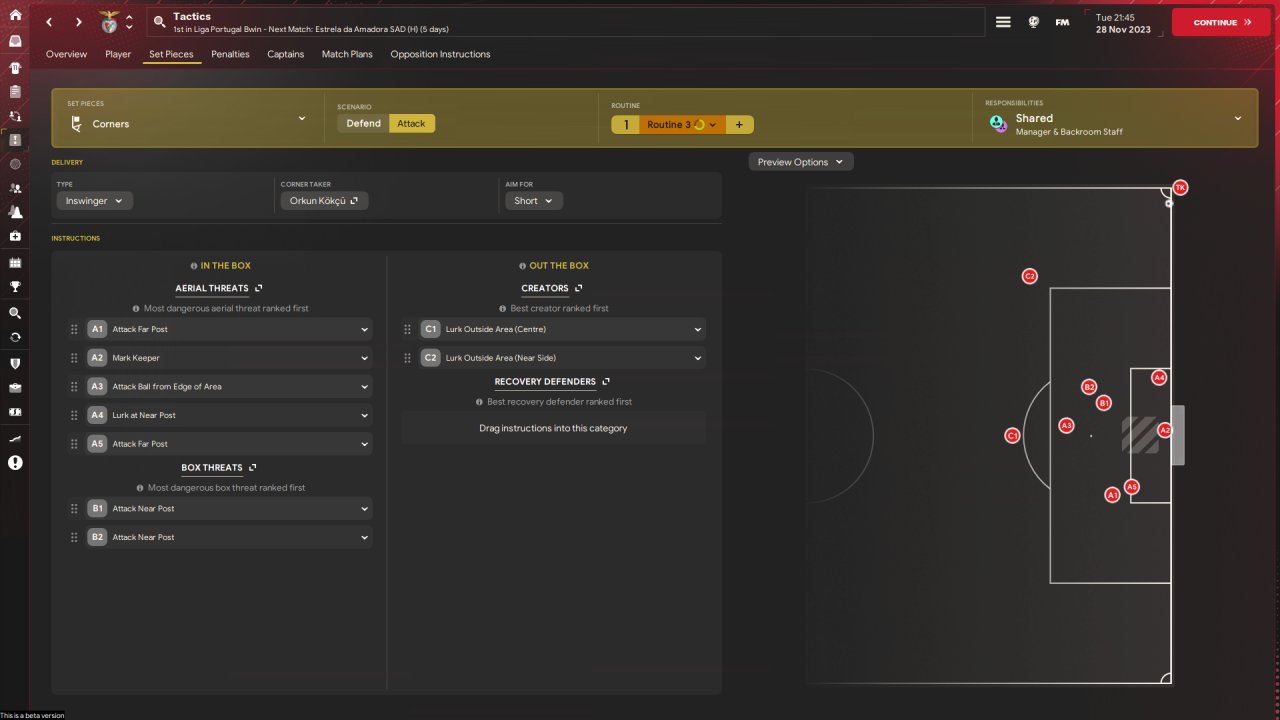
Task: Click the search magnifier in top bar
Action: [159, 22]
